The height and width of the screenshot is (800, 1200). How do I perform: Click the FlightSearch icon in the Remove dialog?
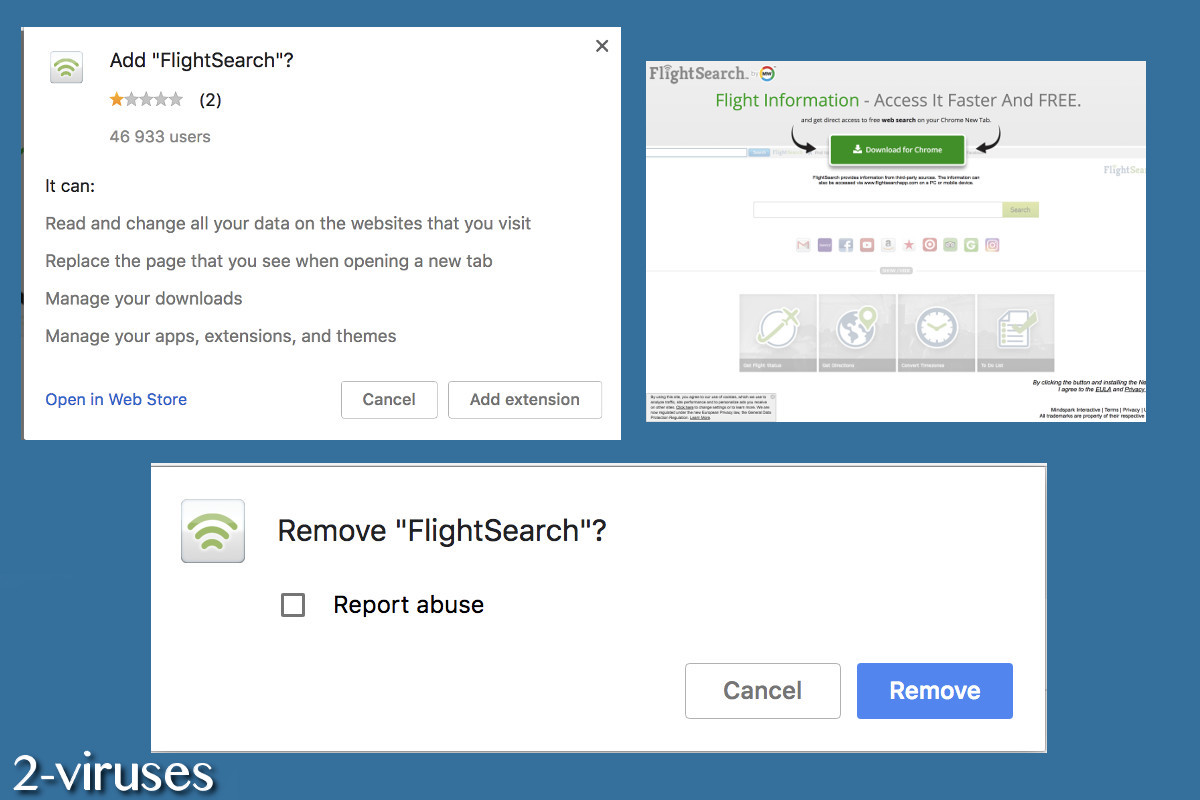[x=212, y=531]
